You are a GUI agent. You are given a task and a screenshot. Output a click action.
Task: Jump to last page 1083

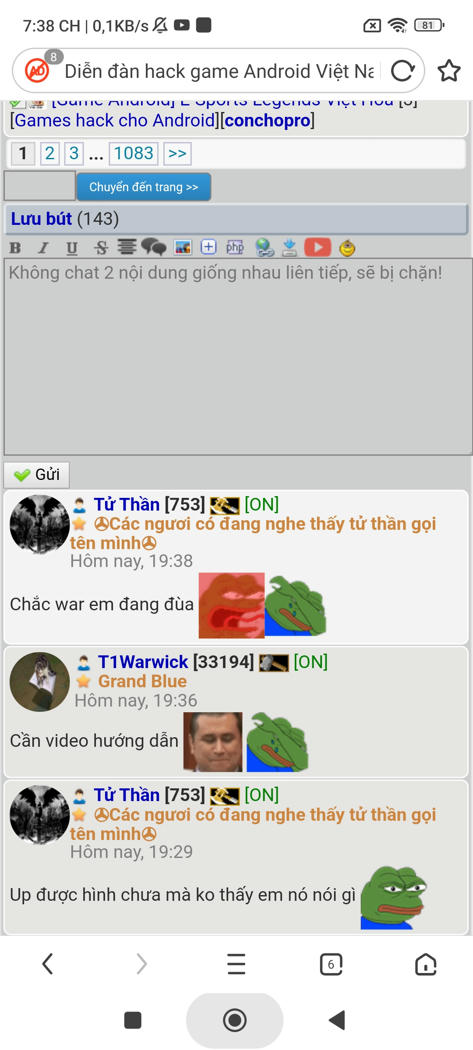134,154
